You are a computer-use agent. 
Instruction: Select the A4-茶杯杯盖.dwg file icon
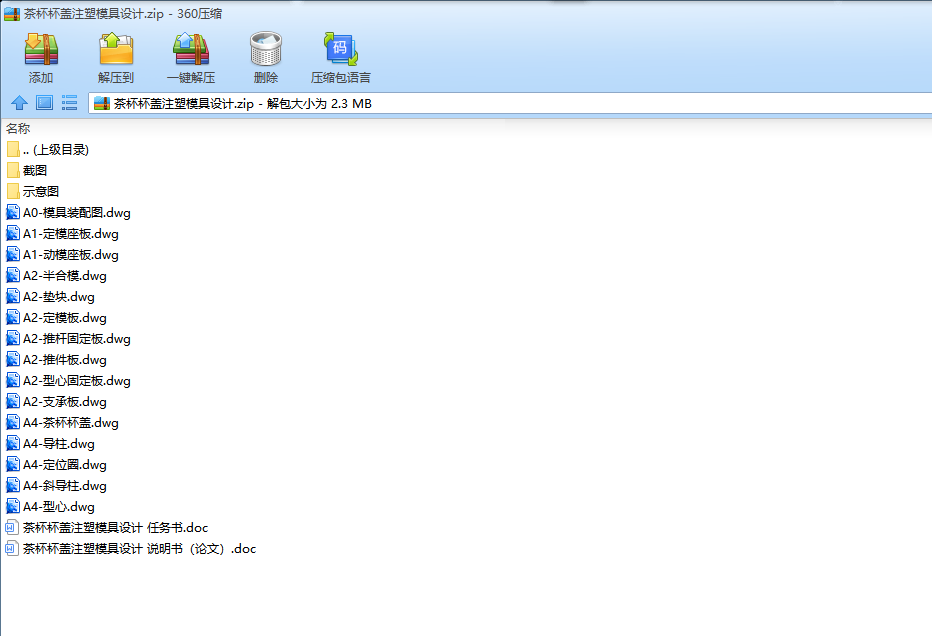pos(13,423)
